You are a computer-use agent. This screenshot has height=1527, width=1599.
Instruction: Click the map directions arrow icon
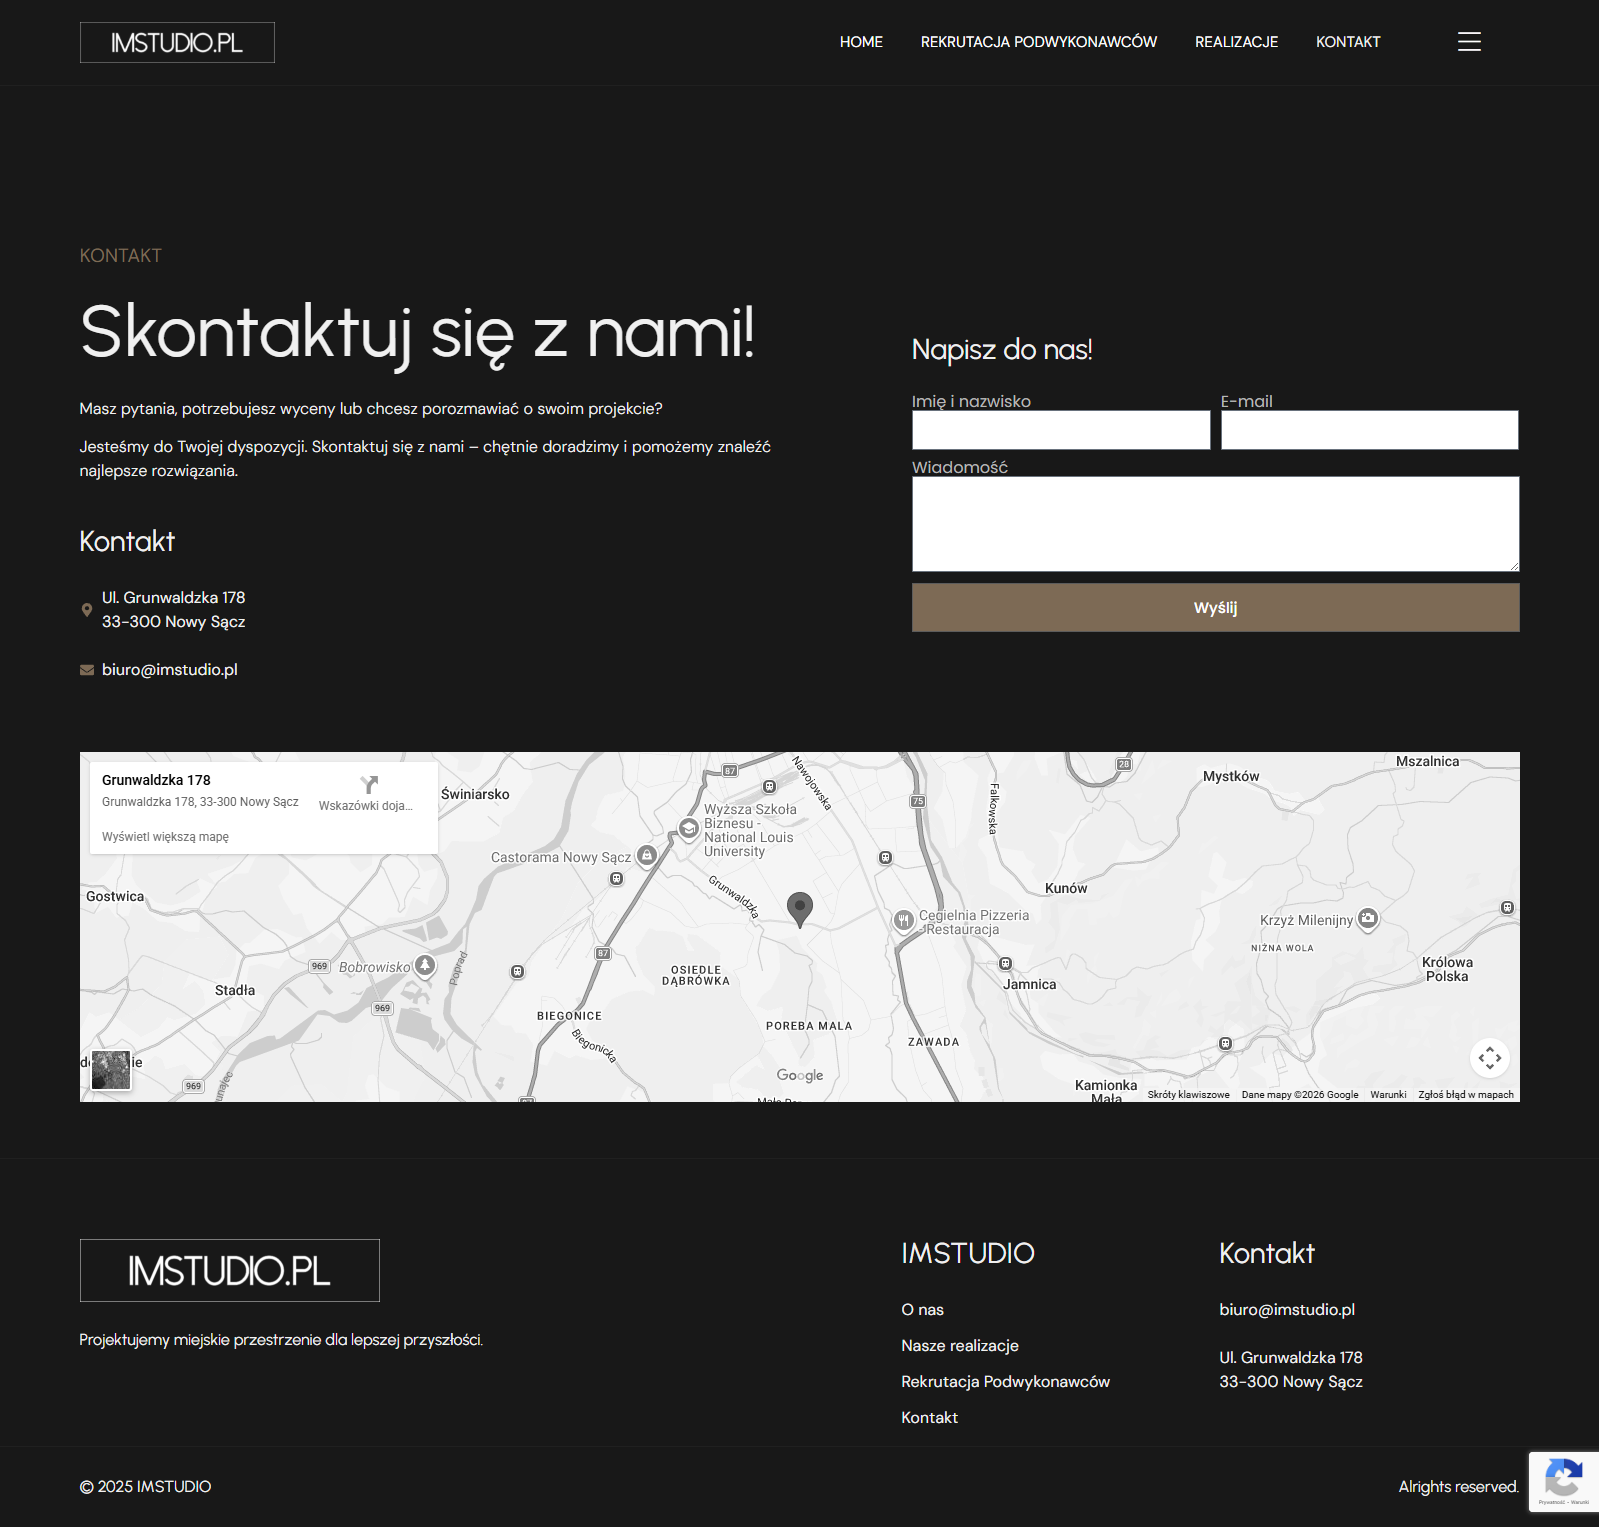(x=369, y=784)
